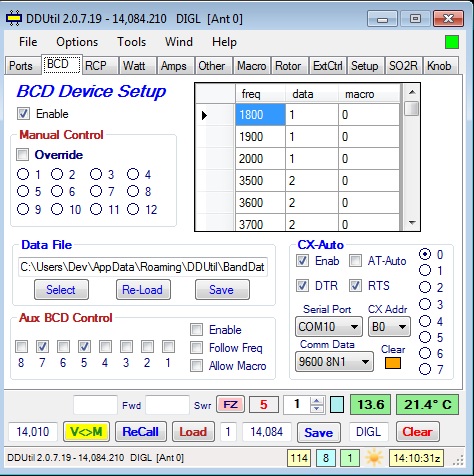Select Manual Control radio button 1

[x=23, y=174]
